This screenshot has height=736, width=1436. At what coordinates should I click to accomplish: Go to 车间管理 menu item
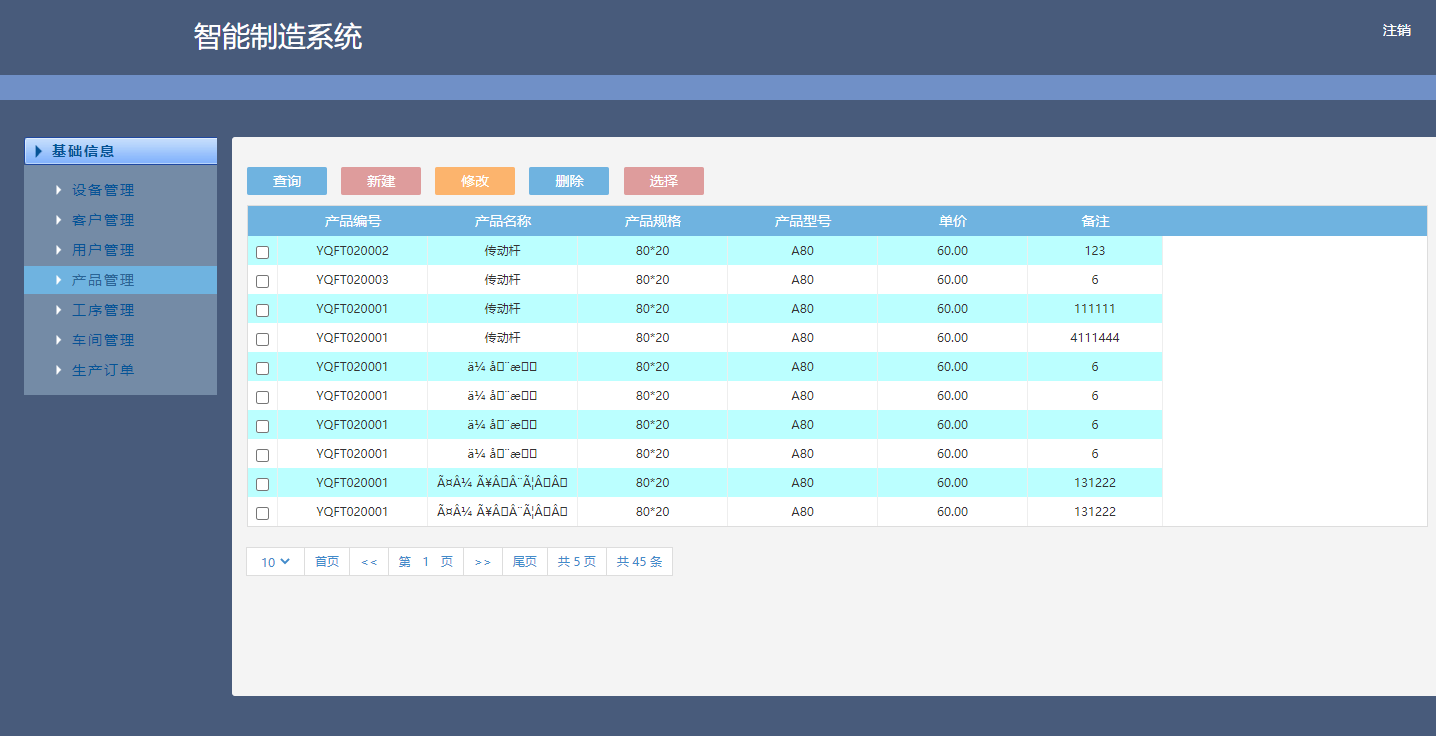pyautogui.click(x=103, y=340)
